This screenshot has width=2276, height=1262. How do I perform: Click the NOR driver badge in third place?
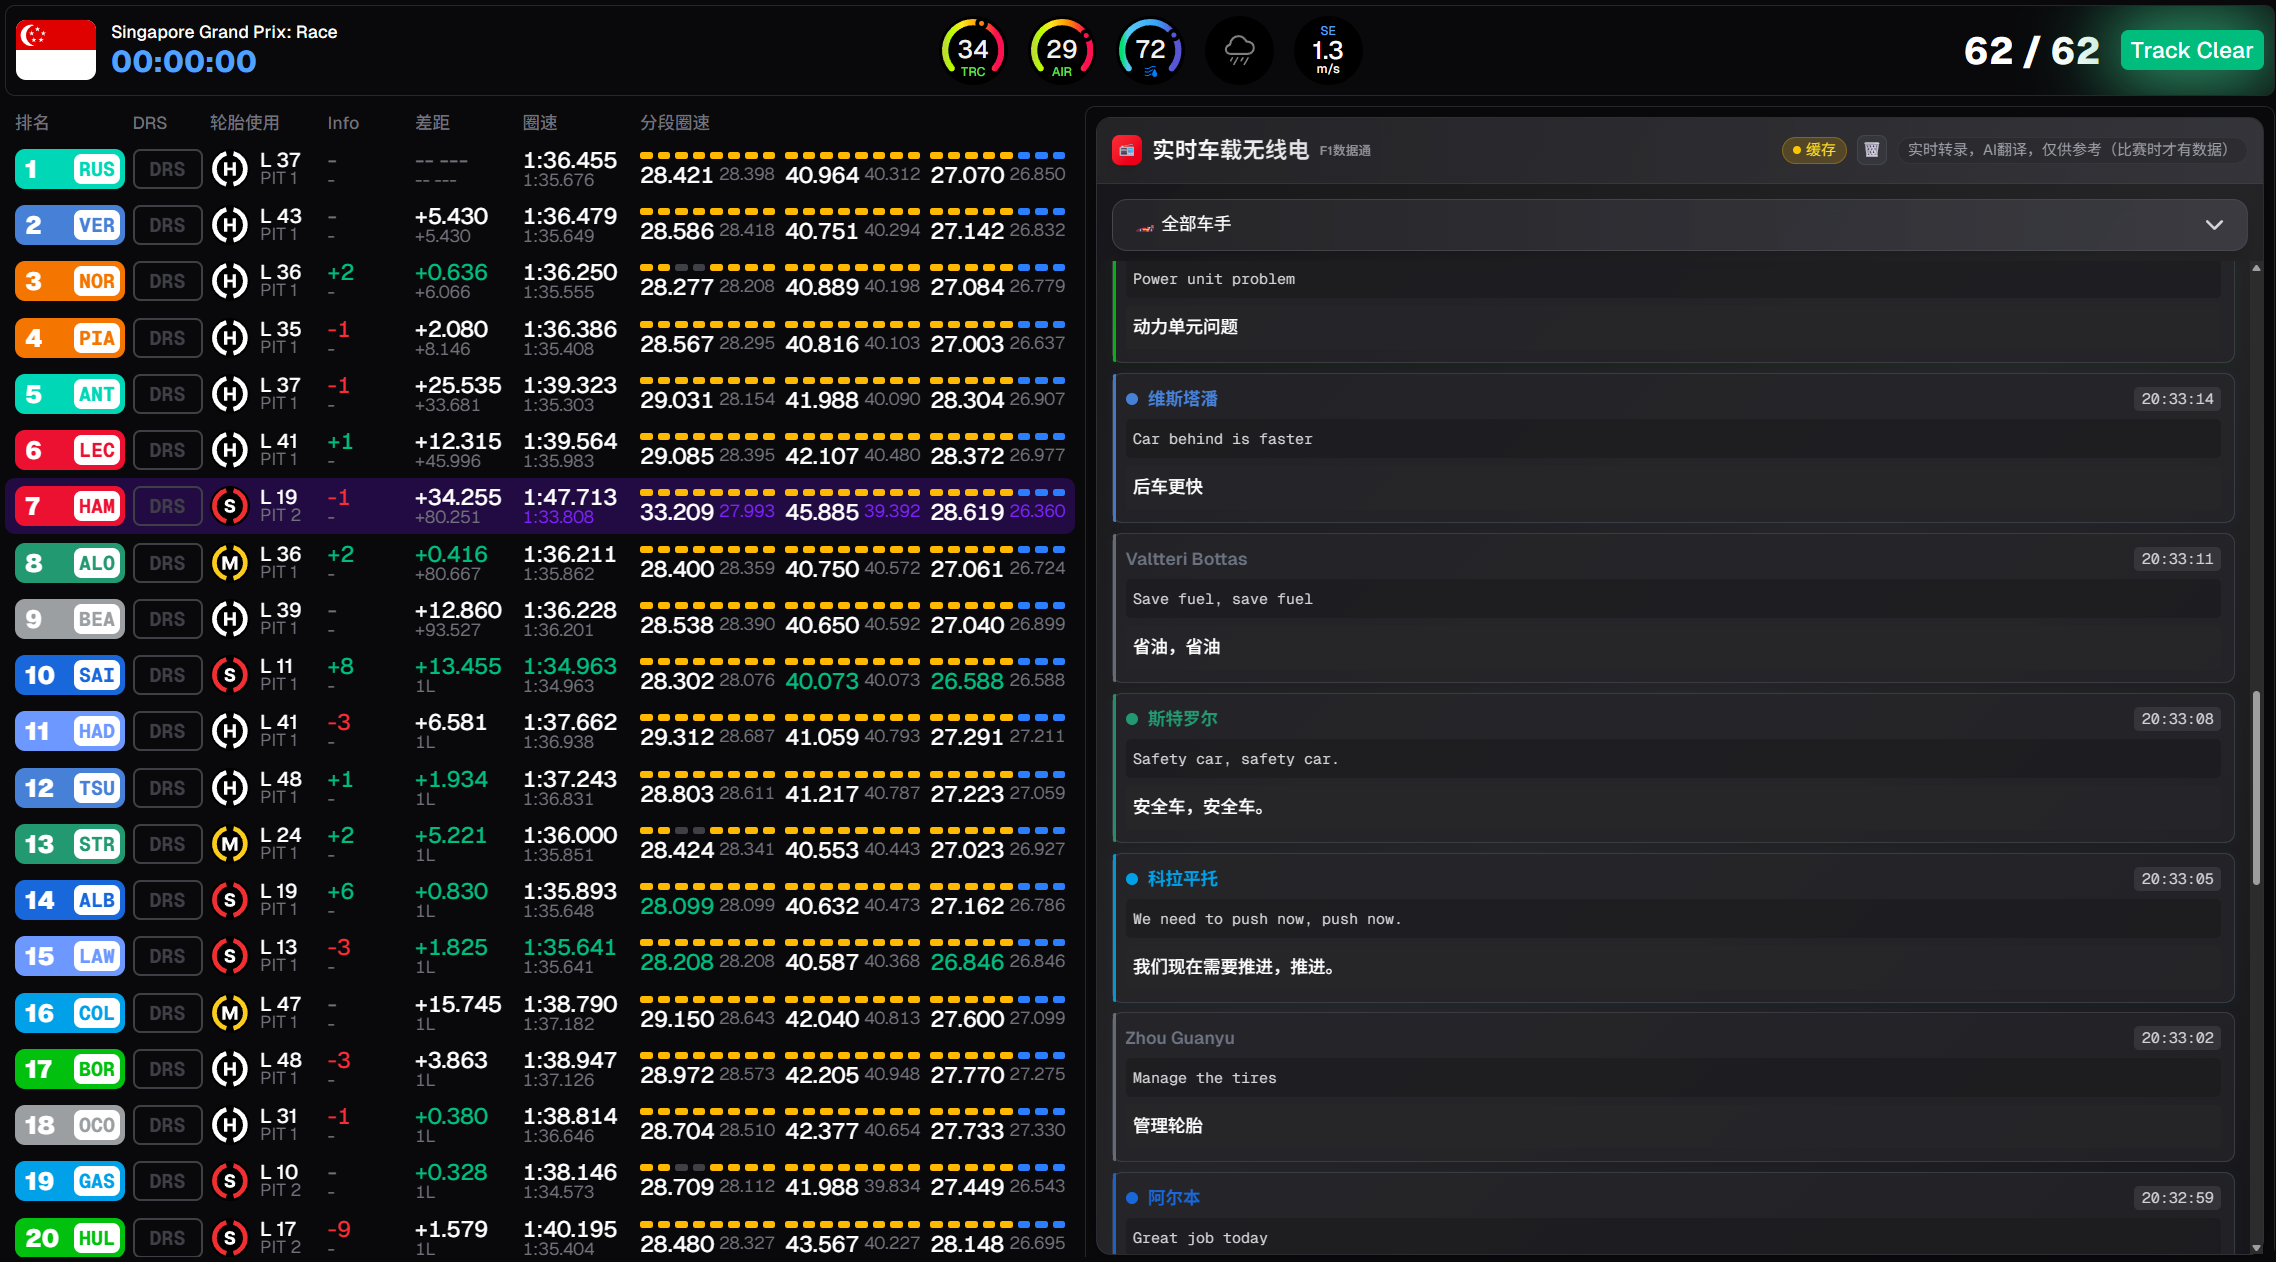tap(96, 281)
